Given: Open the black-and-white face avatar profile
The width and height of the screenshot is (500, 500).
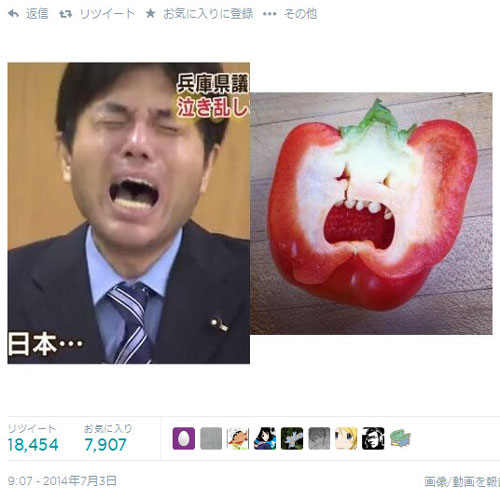Looking at the screenshot, I should [373, 438].
